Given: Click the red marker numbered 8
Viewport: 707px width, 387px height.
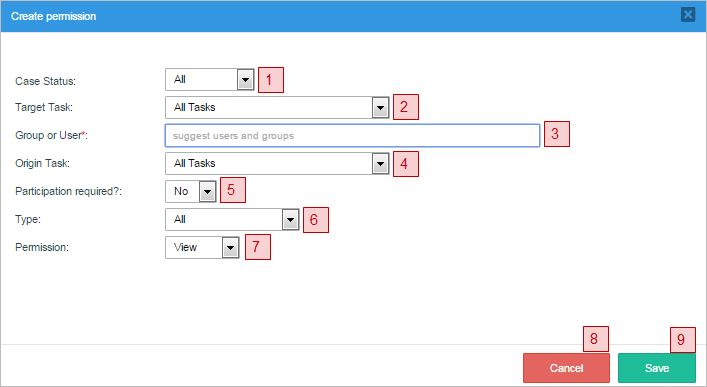Looking at the screenshot, I should (596, 339).
